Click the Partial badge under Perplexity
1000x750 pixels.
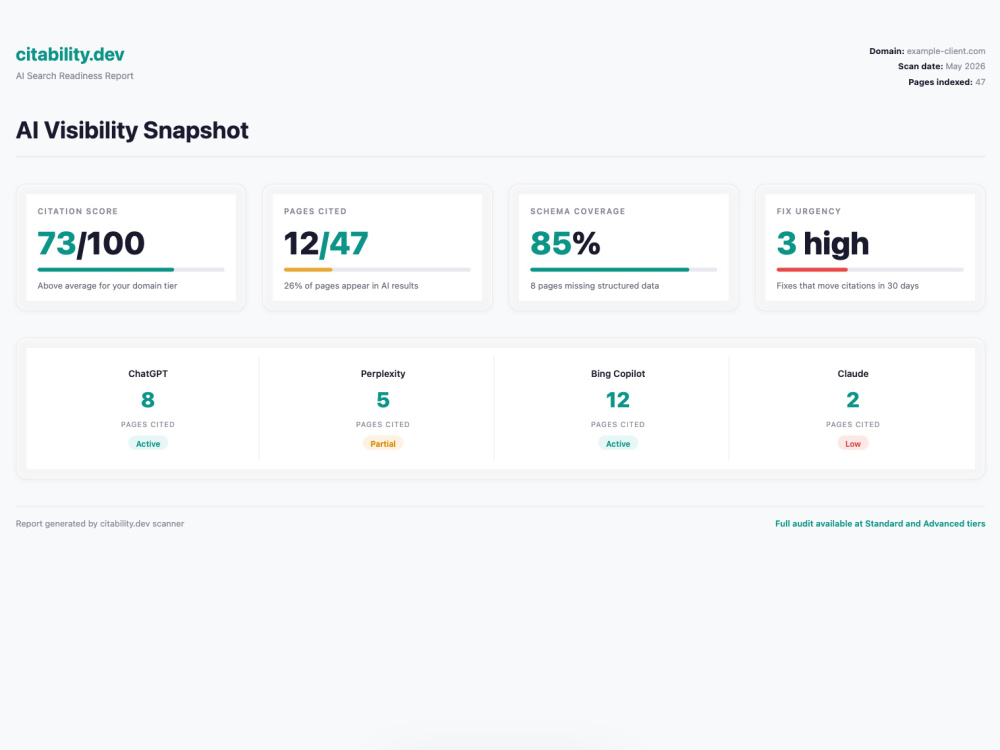(383, 444)
